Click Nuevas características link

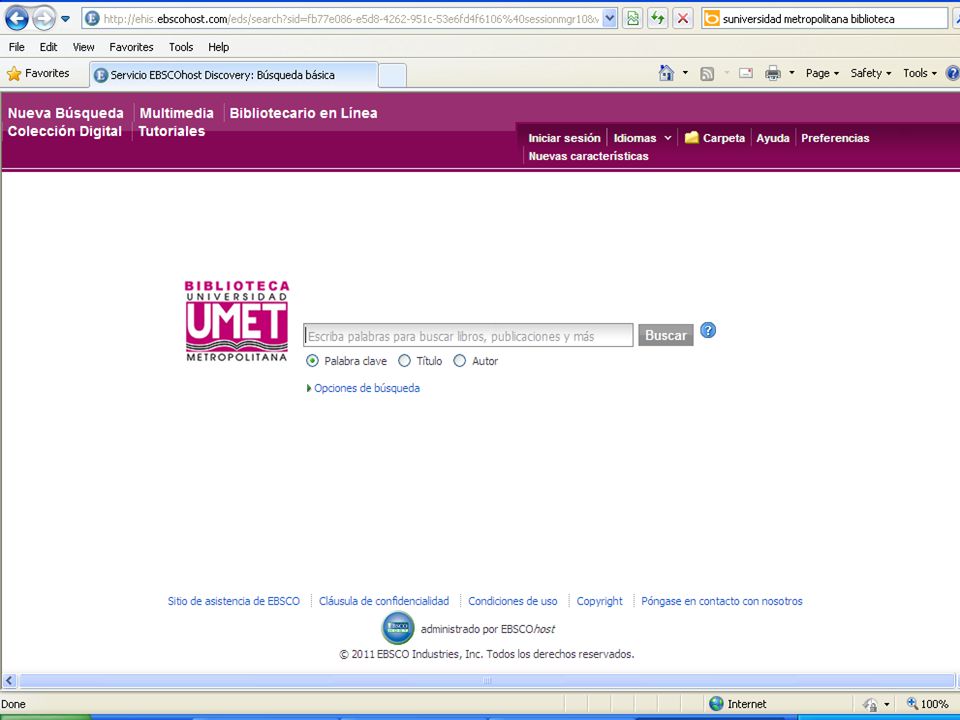point(588,156)
